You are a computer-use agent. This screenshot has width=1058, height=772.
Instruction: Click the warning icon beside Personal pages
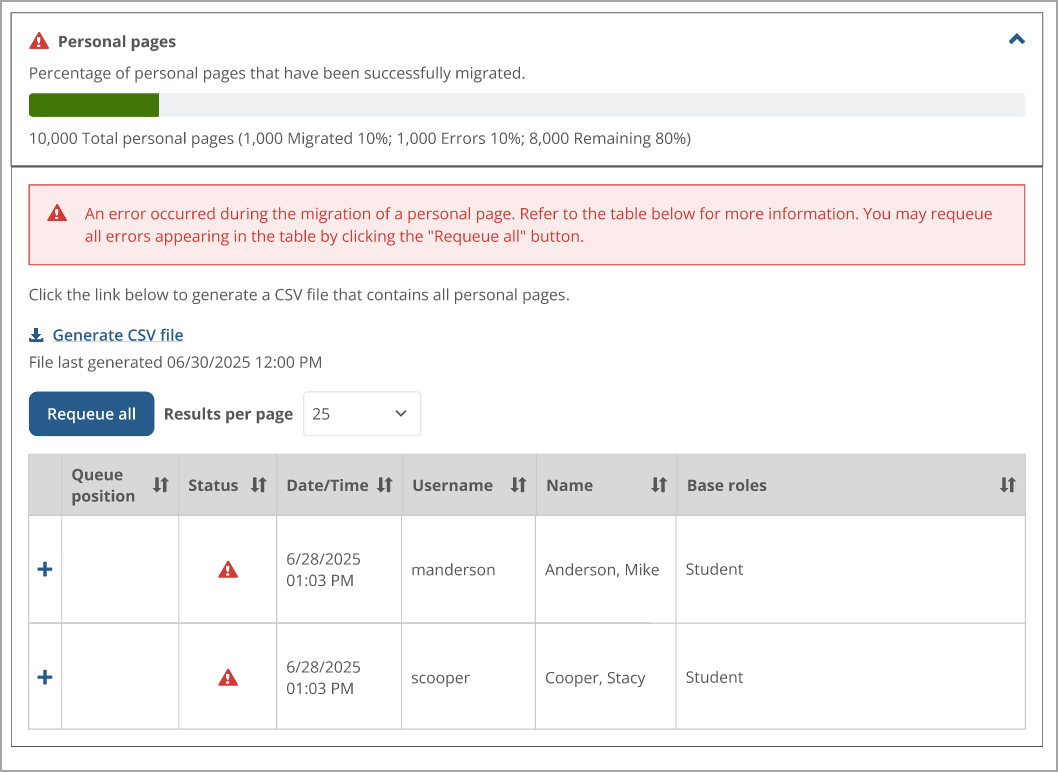coord(39,41)
